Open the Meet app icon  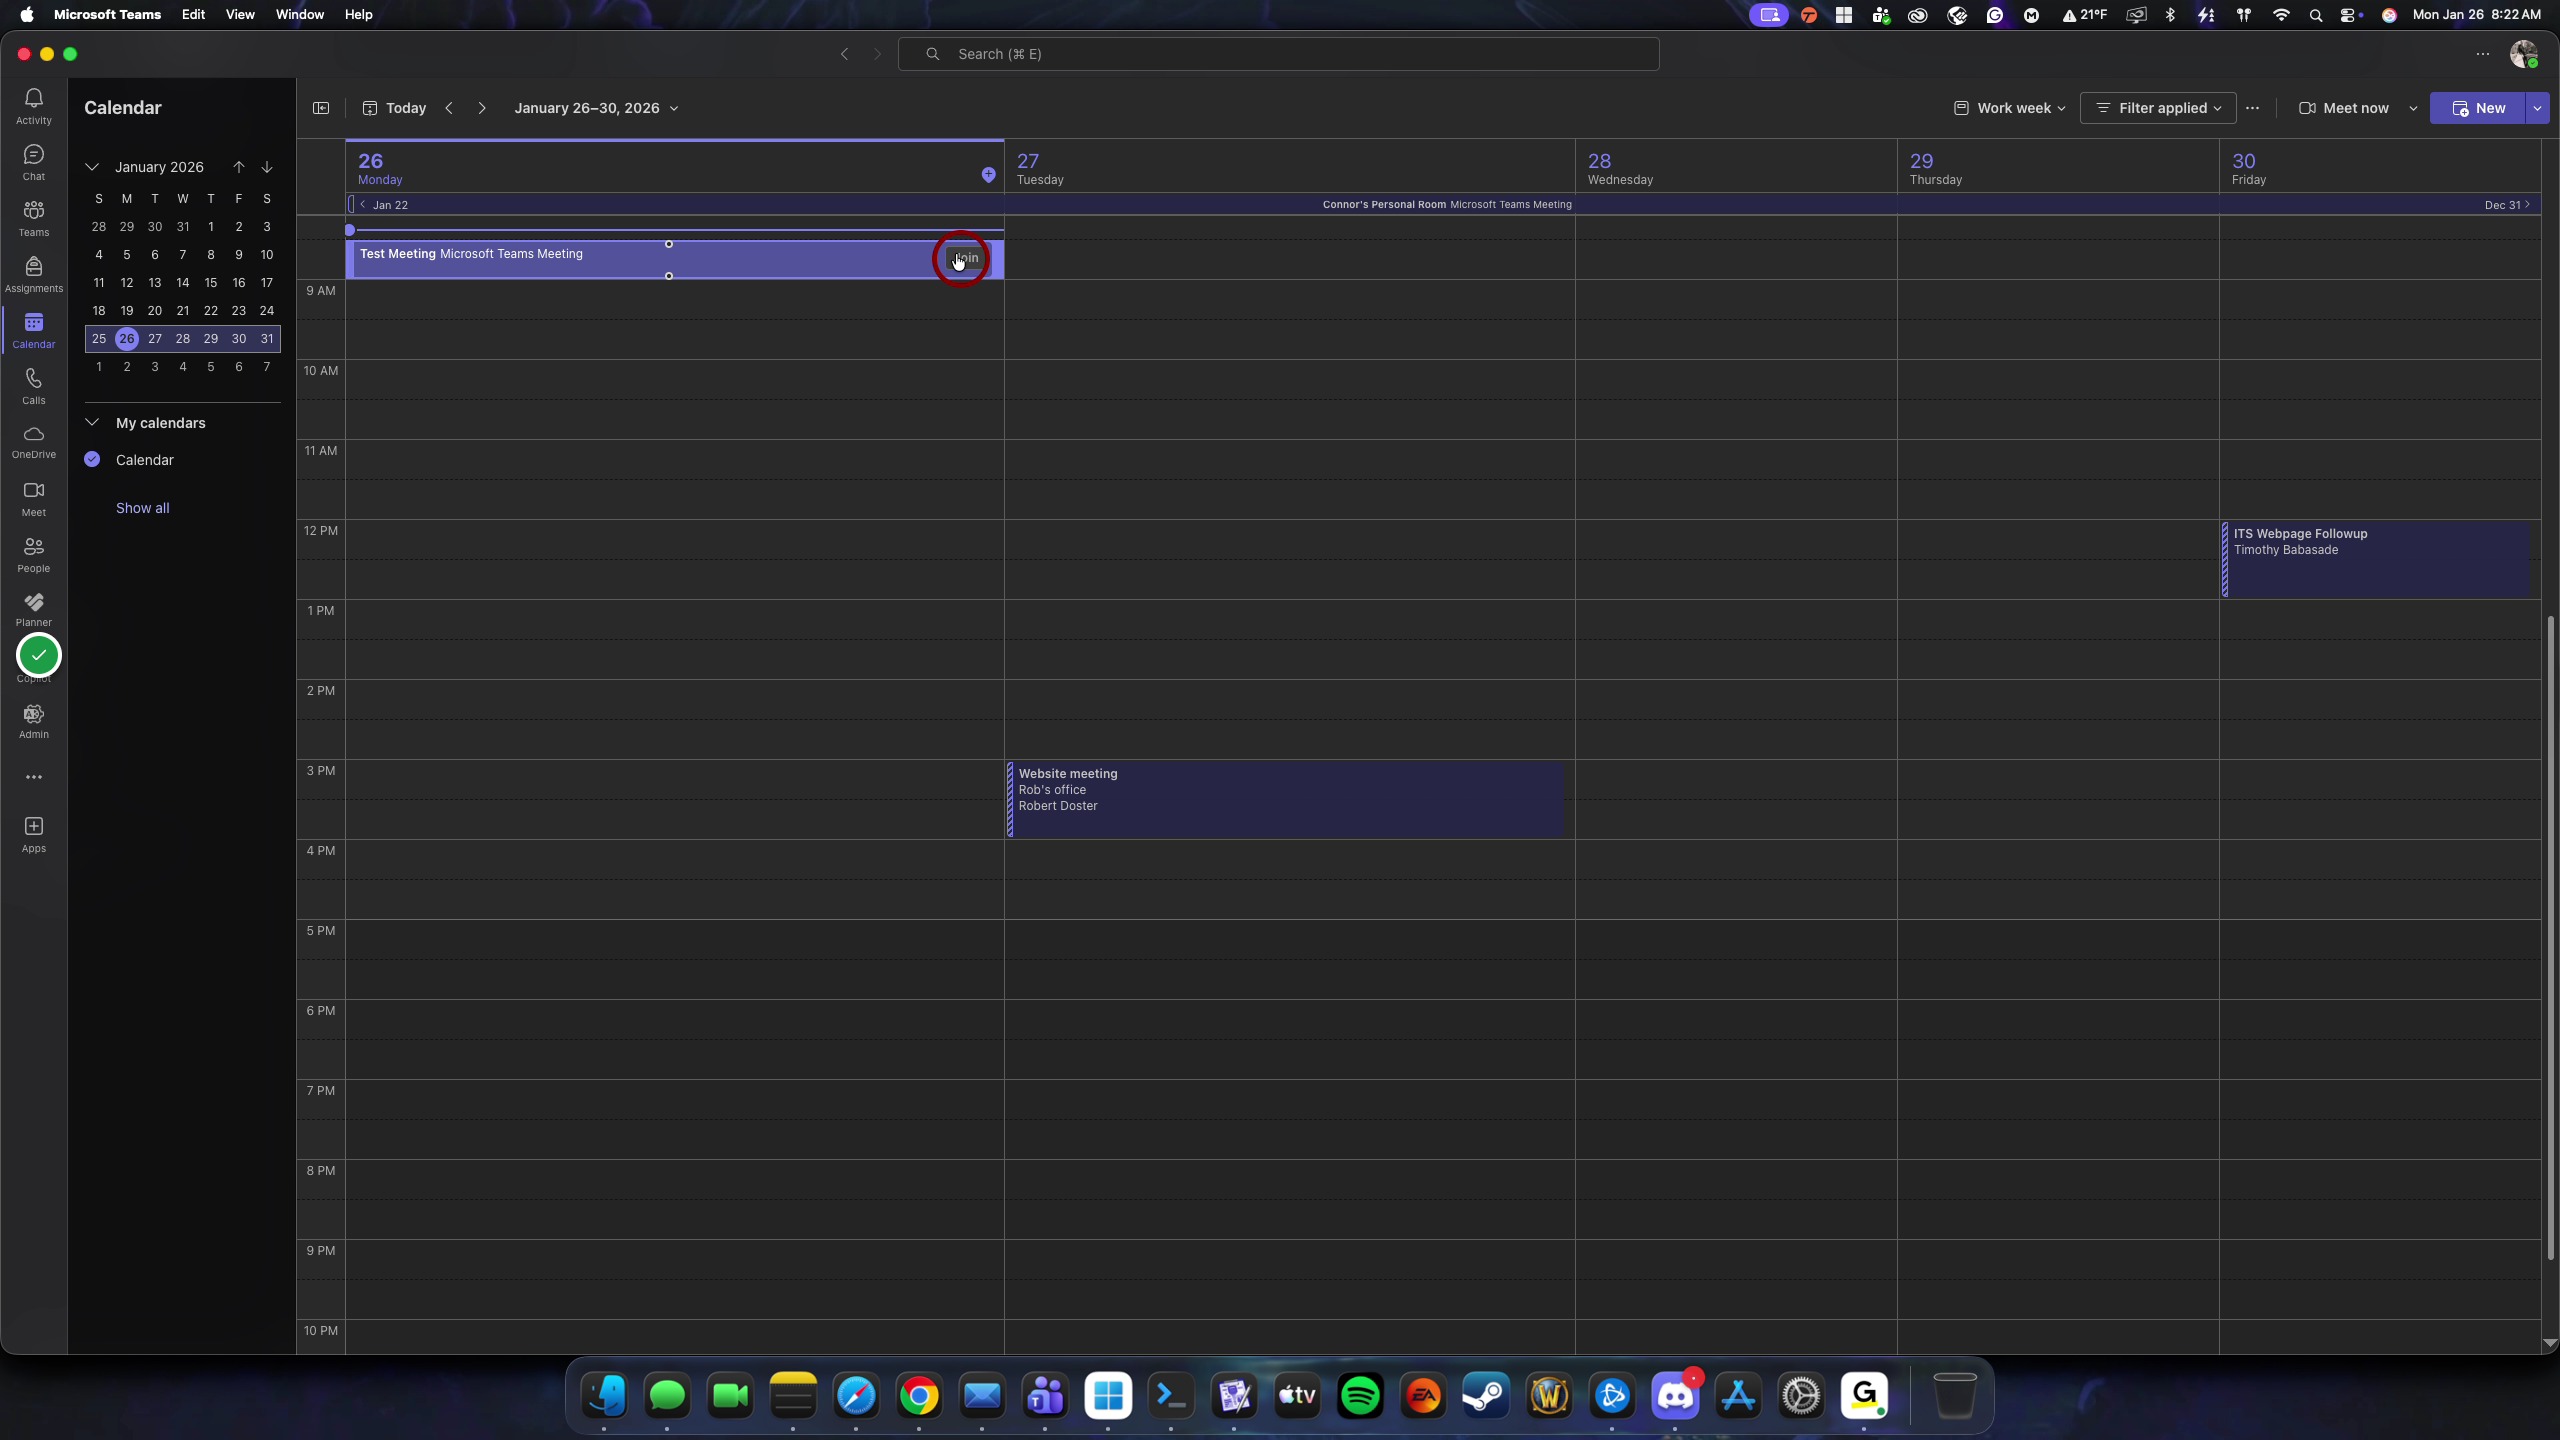33,498
